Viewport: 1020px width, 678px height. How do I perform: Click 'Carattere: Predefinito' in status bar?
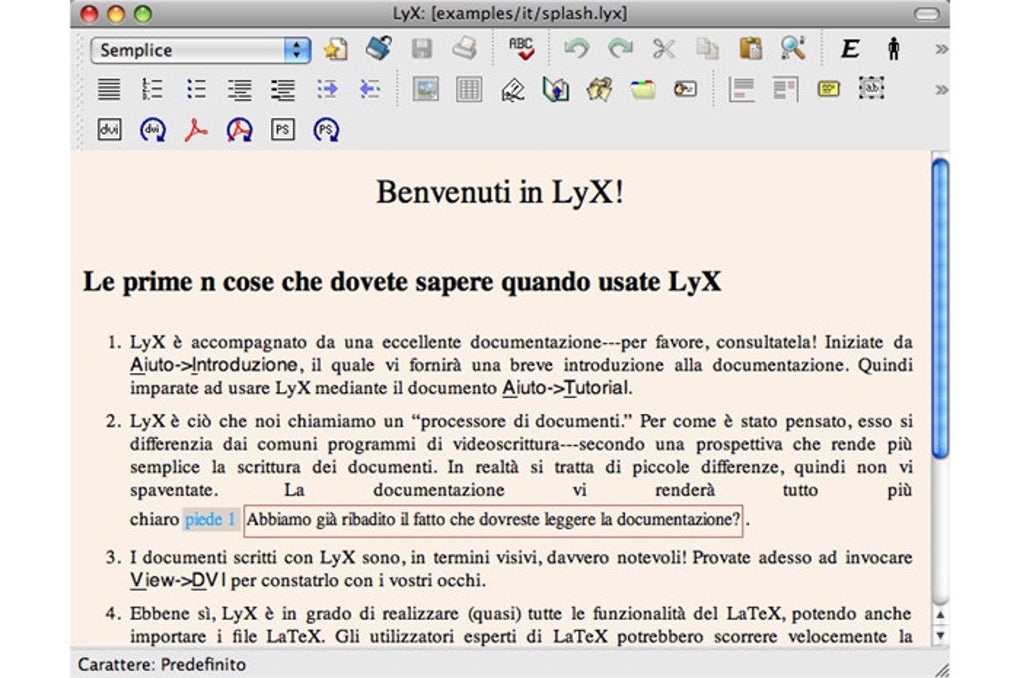pyautogui.click(x=162, y=664)
